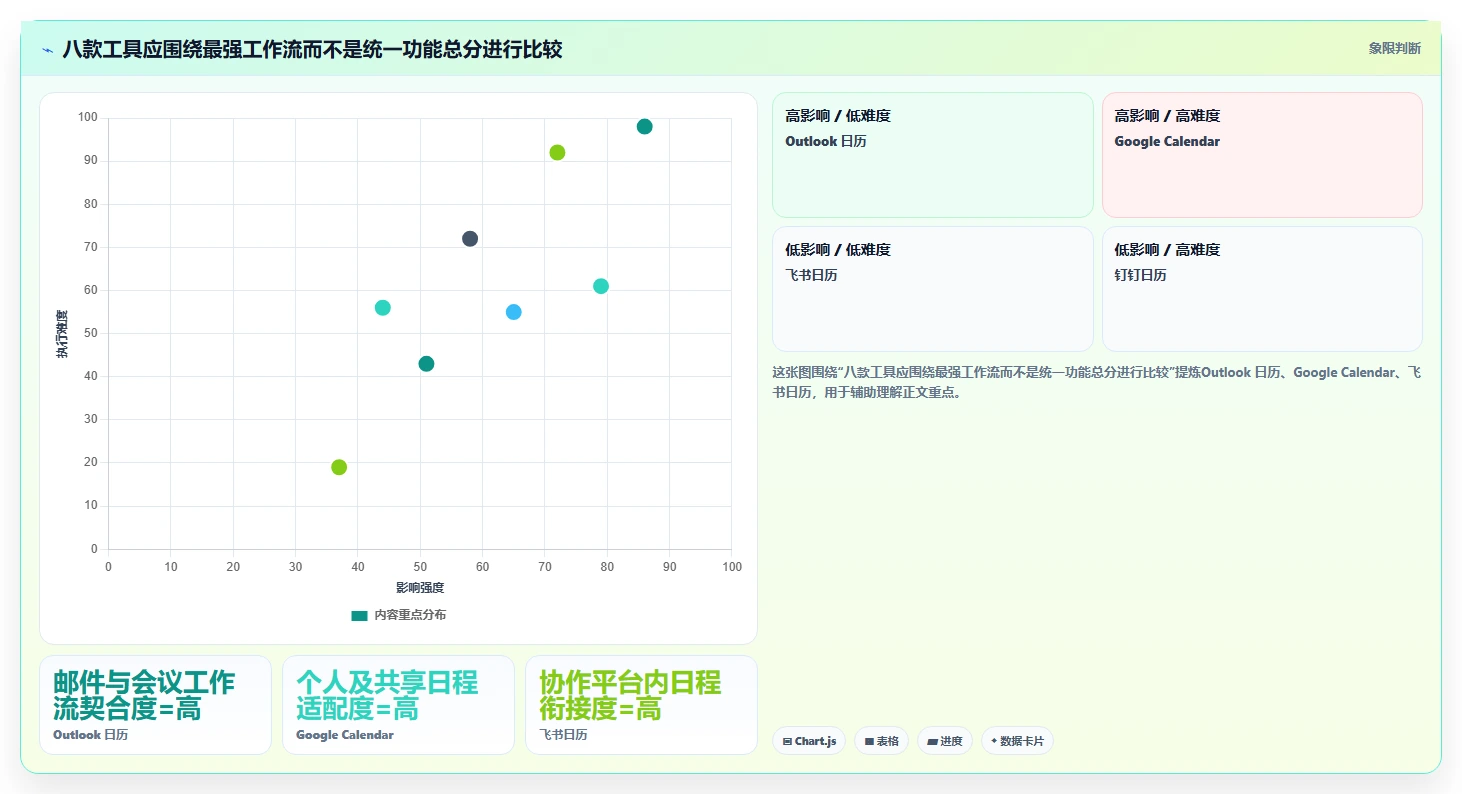Click the sparkle icon inside the 数据卡片 tag
1462x794 pixels.
click(x=994, y=741)
